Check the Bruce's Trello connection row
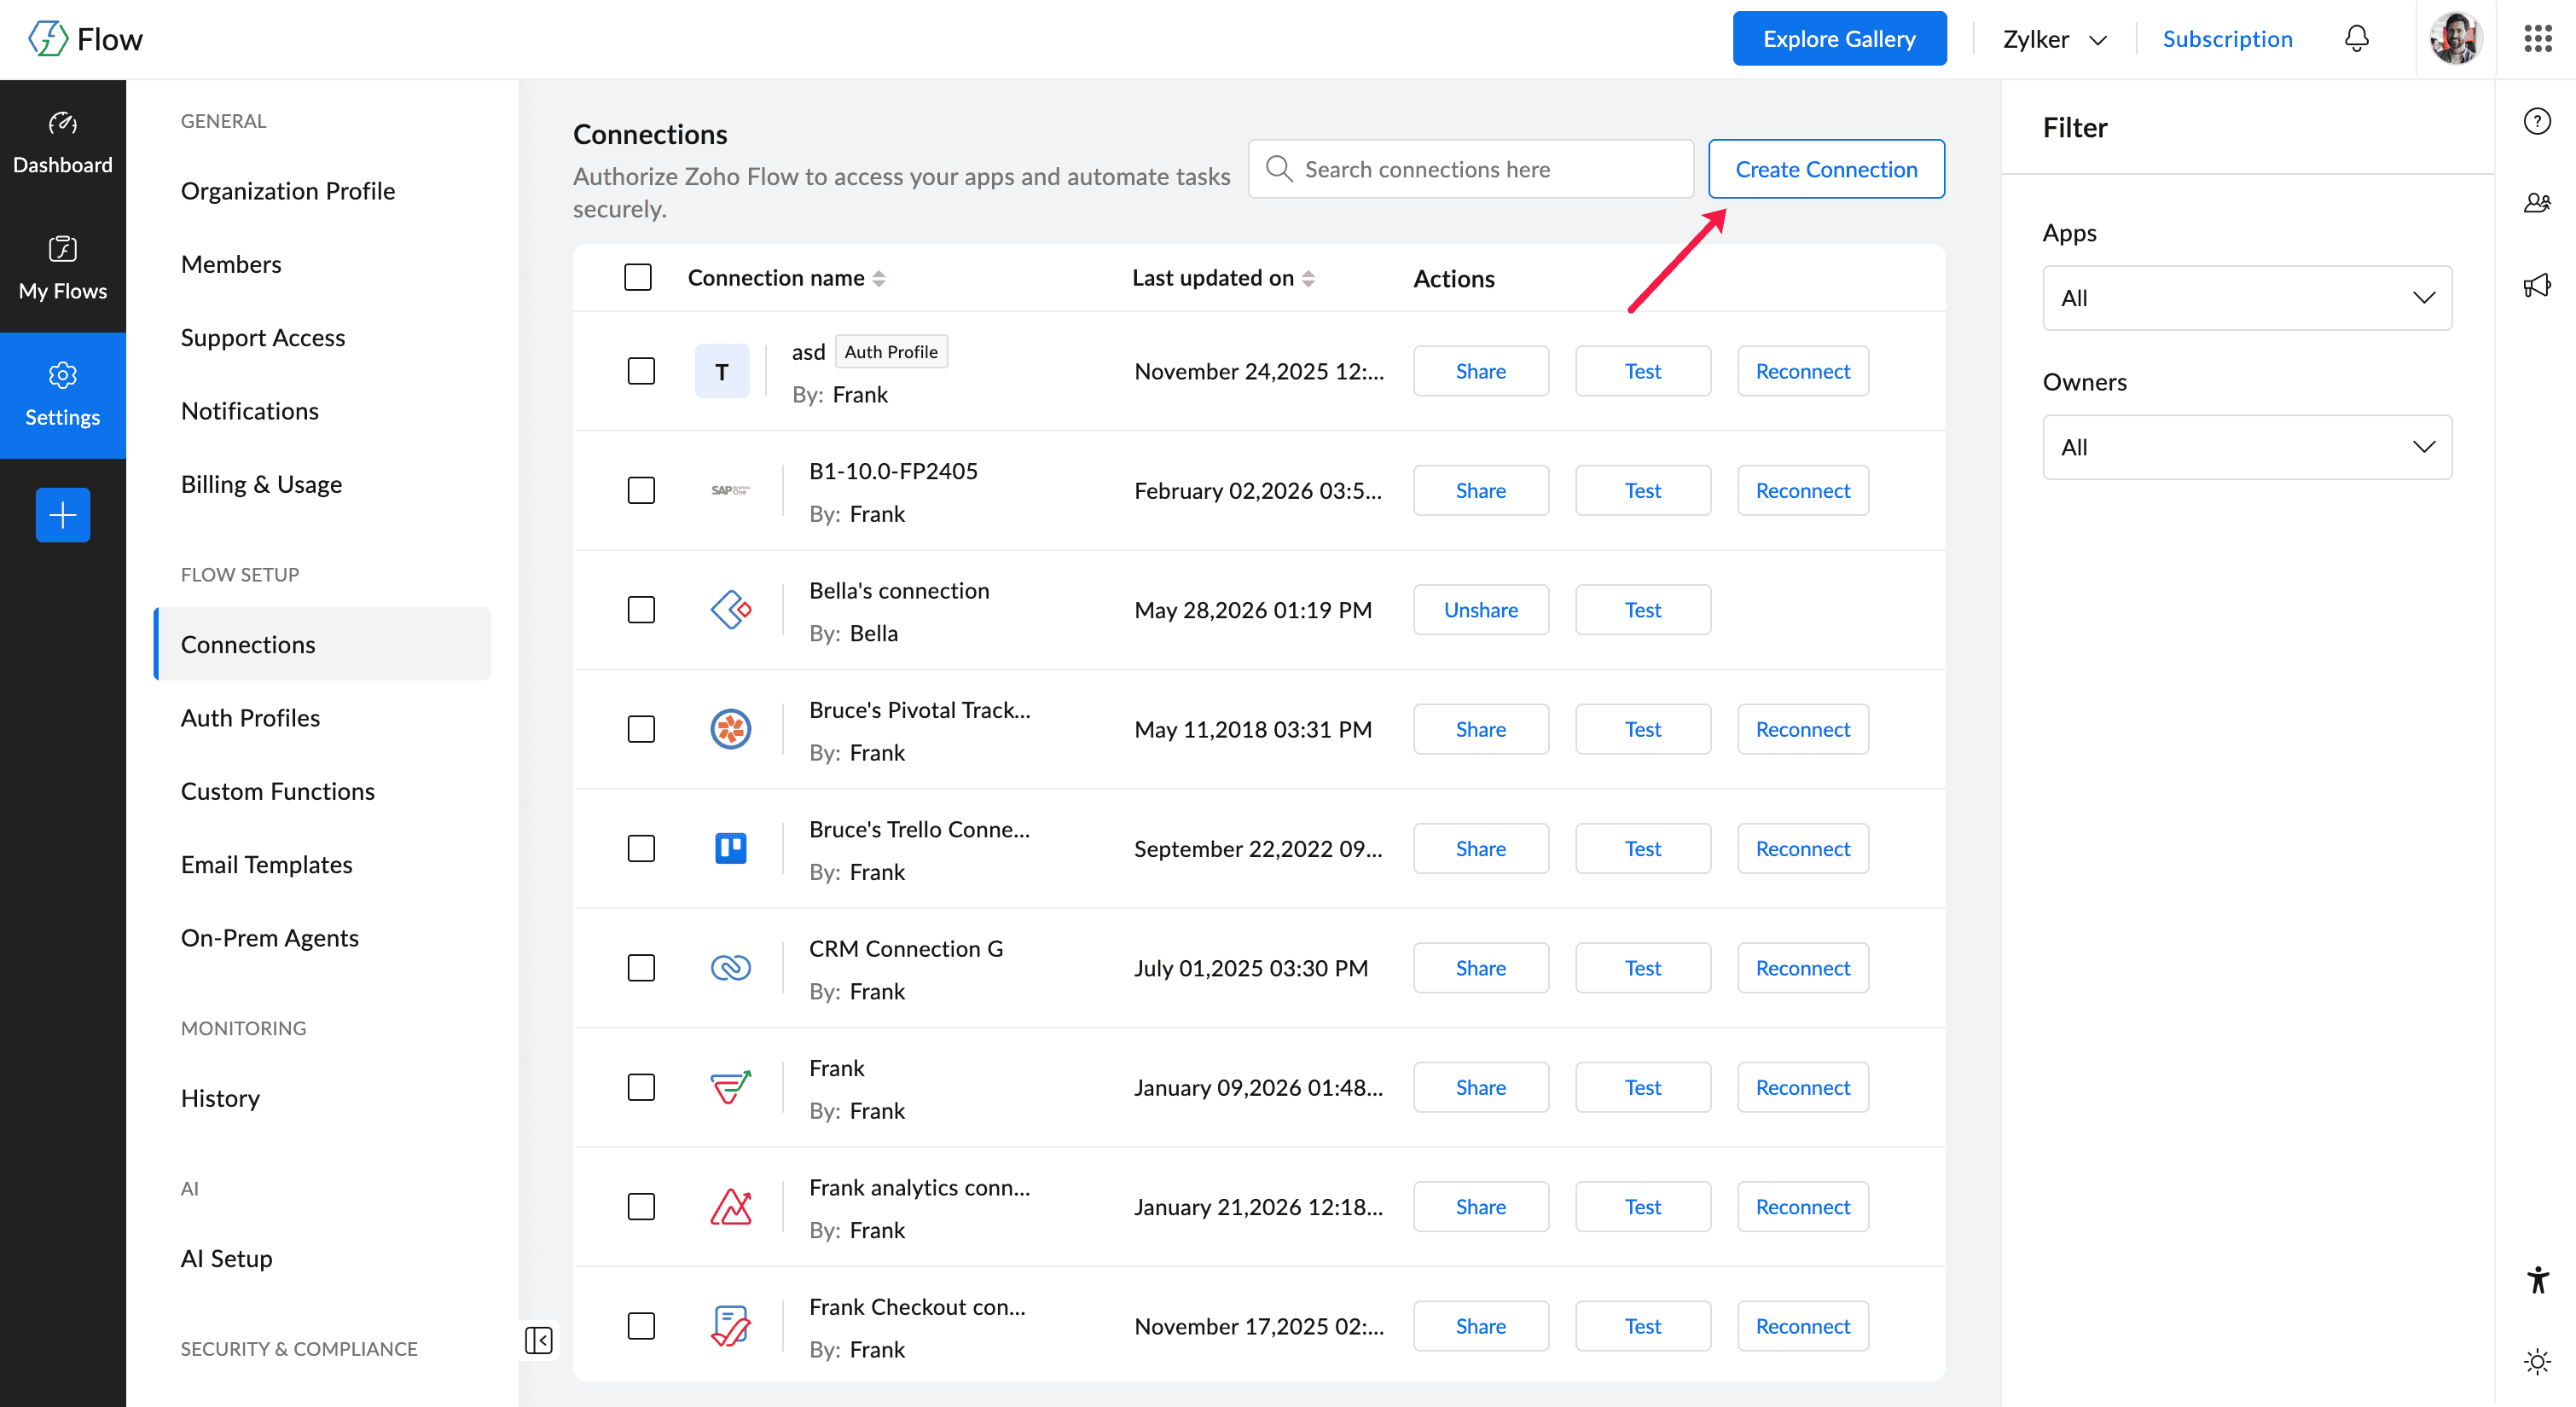Image resolution: width=2576 pixels, height=1407 pixels. pos(641,848)
